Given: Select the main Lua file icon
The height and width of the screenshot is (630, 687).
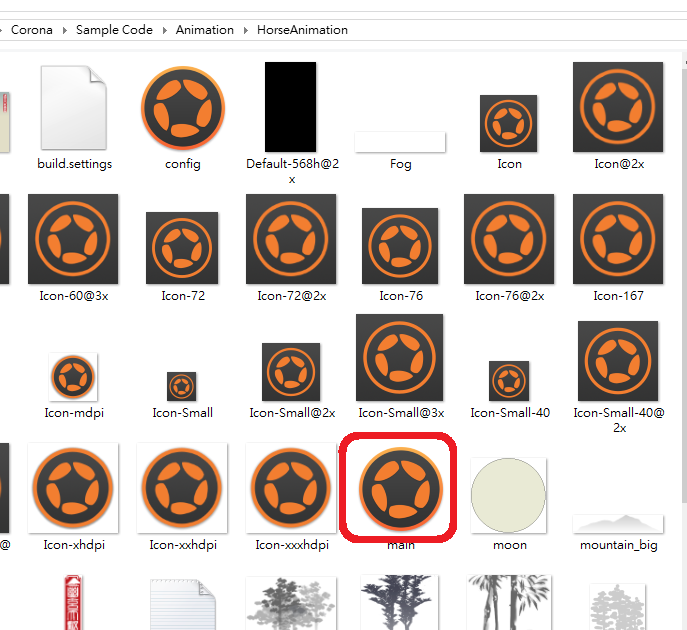Looking at the screenshot, I should (x=400, y=488).
